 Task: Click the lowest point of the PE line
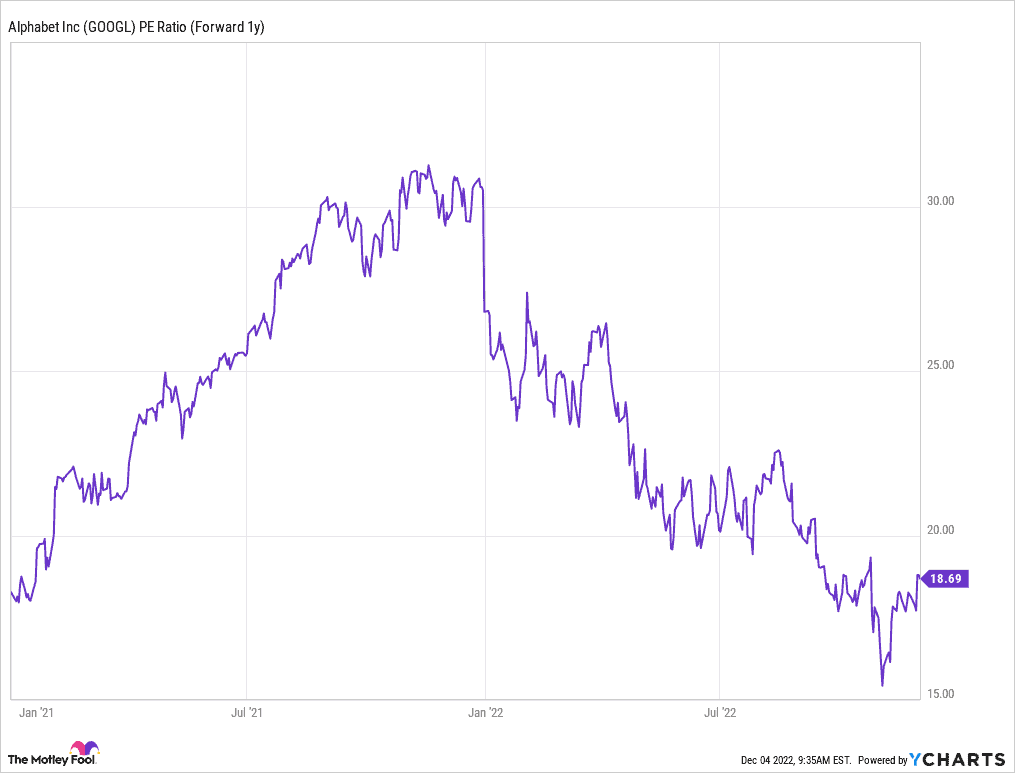point(882,685)
